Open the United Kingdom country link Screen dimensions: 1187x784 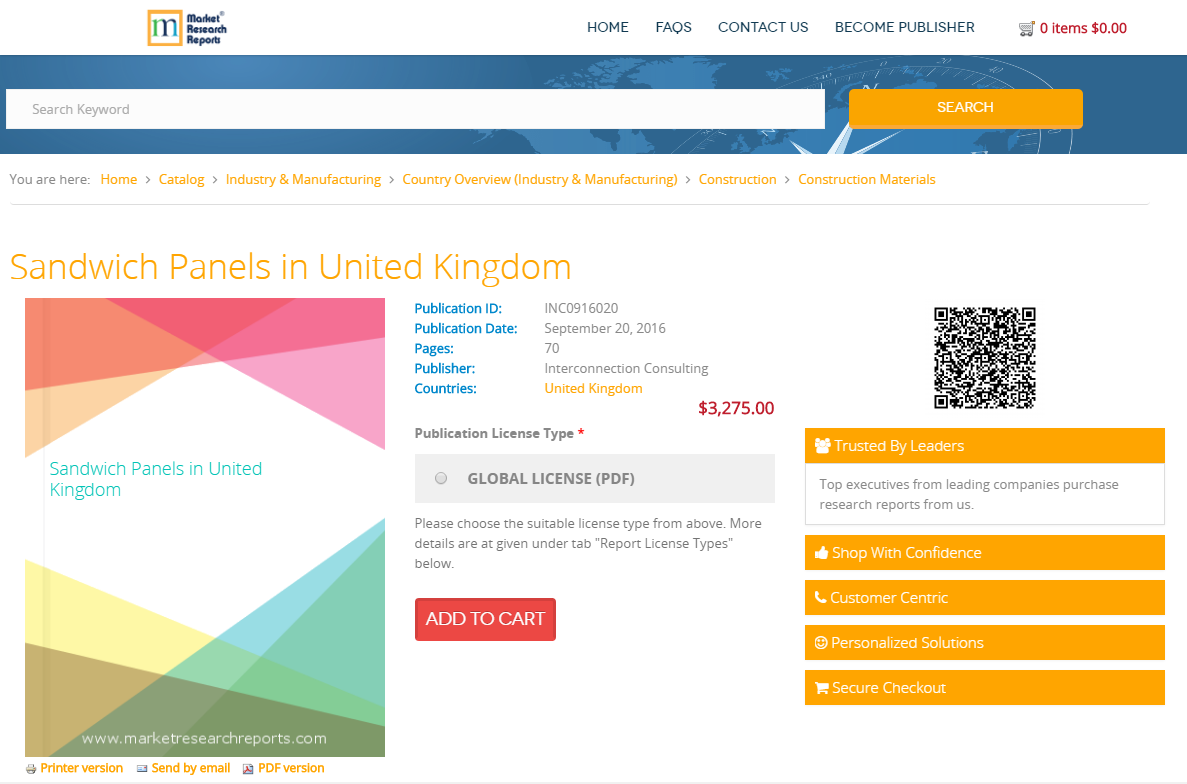tap(593, 388)
